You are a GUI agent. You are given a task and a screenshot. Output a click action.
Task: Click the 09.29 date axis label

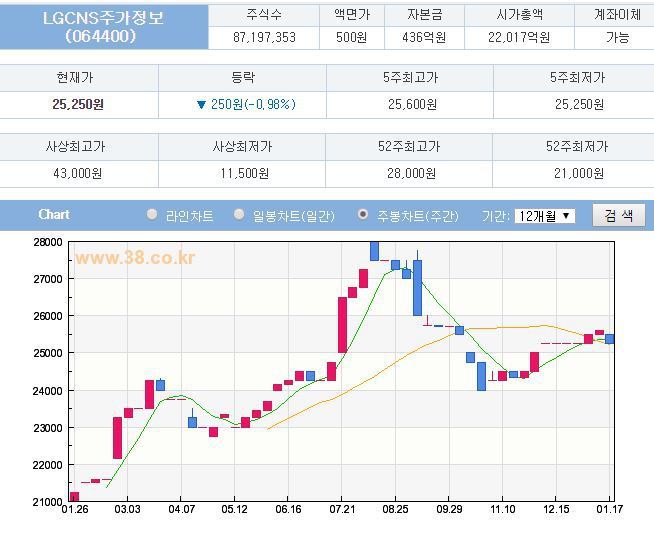(449, 509)
